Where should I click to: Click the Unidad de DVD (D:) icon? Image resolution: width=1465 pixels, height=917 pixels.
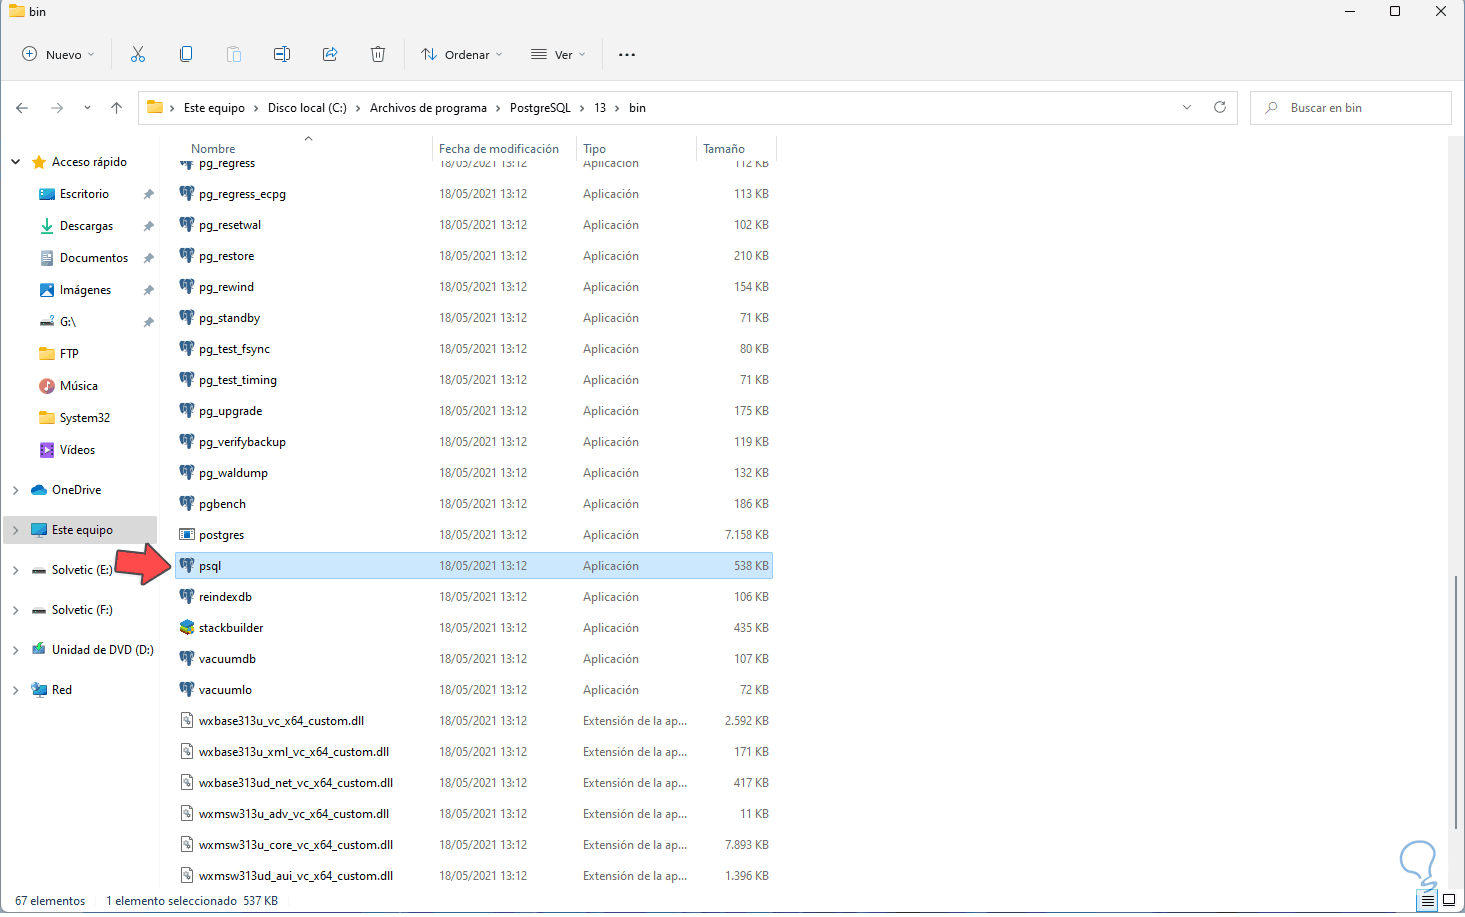(x=39, y=650)
